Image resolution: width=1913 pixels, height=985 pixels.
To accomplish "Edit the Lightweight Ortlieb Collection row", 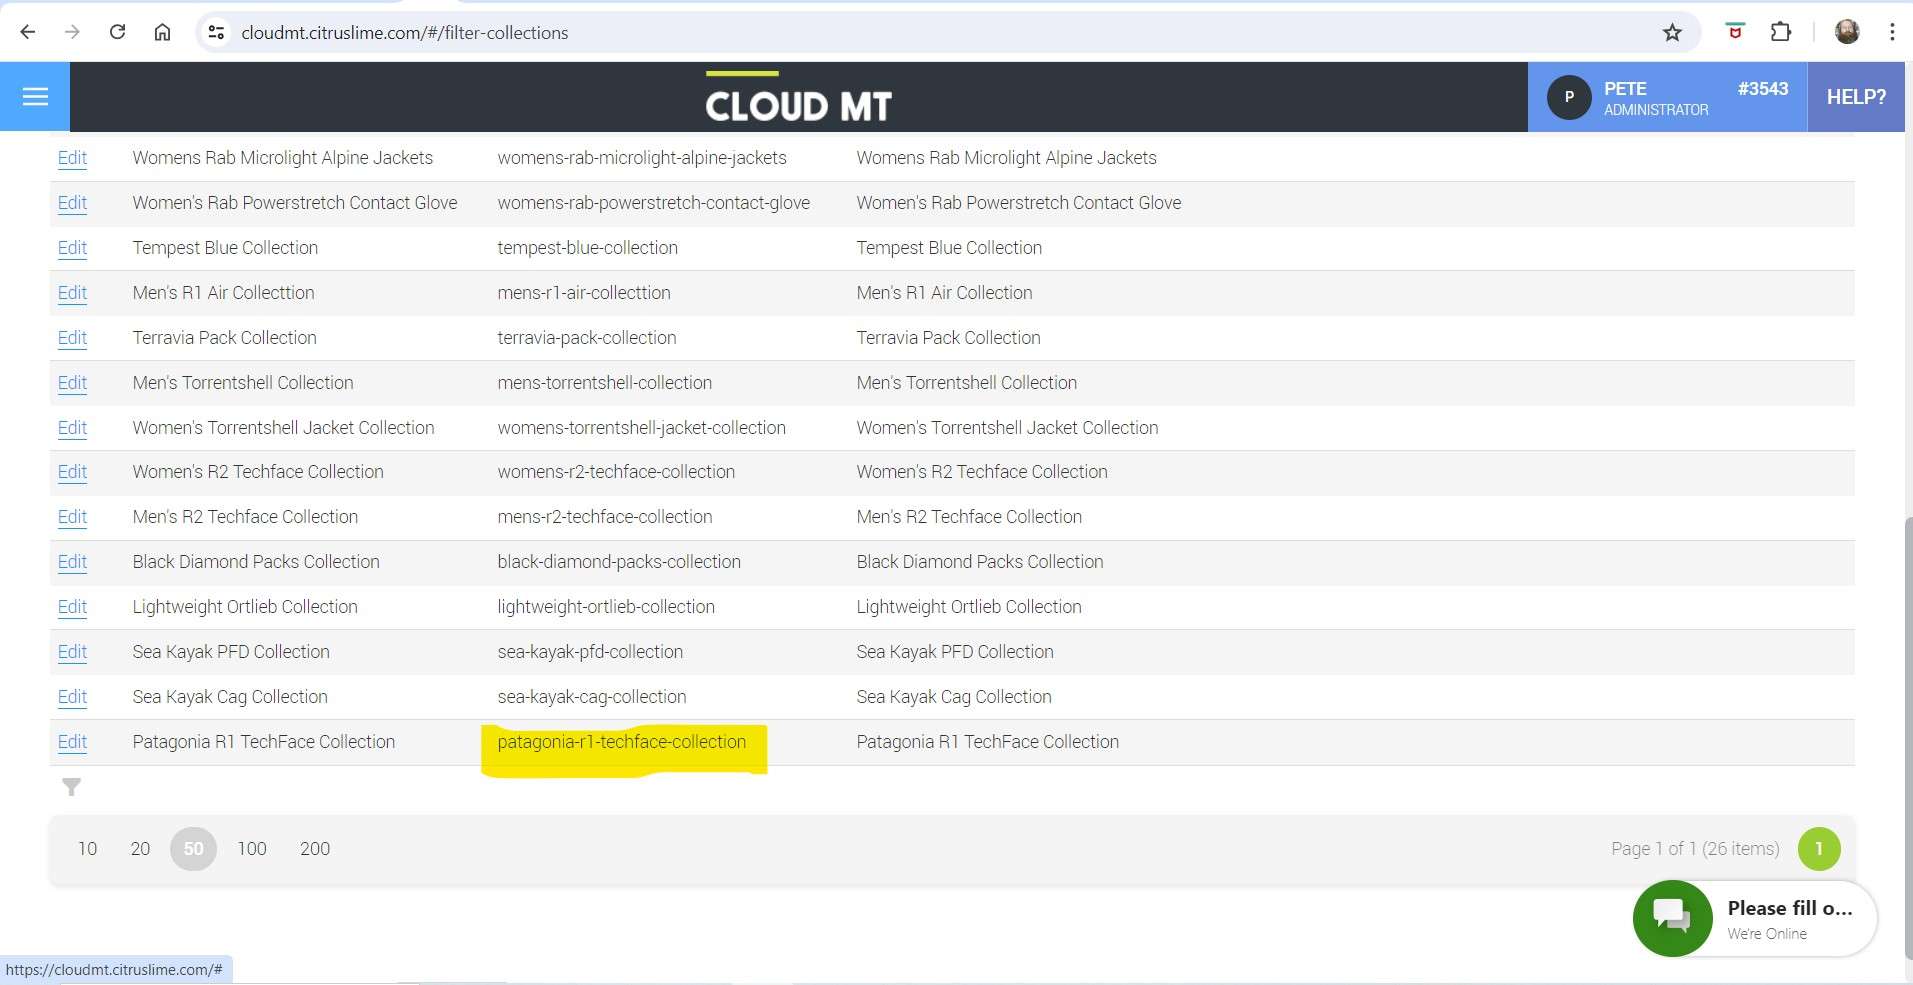I will tap(72, 607).
